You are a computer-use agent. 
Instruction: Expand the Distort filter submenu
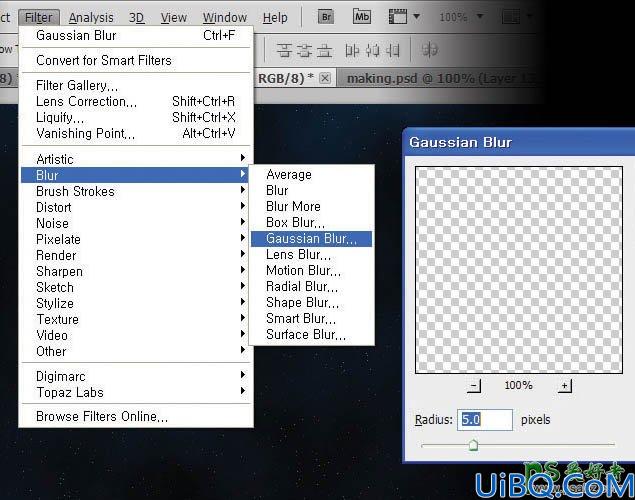point(136,207)
